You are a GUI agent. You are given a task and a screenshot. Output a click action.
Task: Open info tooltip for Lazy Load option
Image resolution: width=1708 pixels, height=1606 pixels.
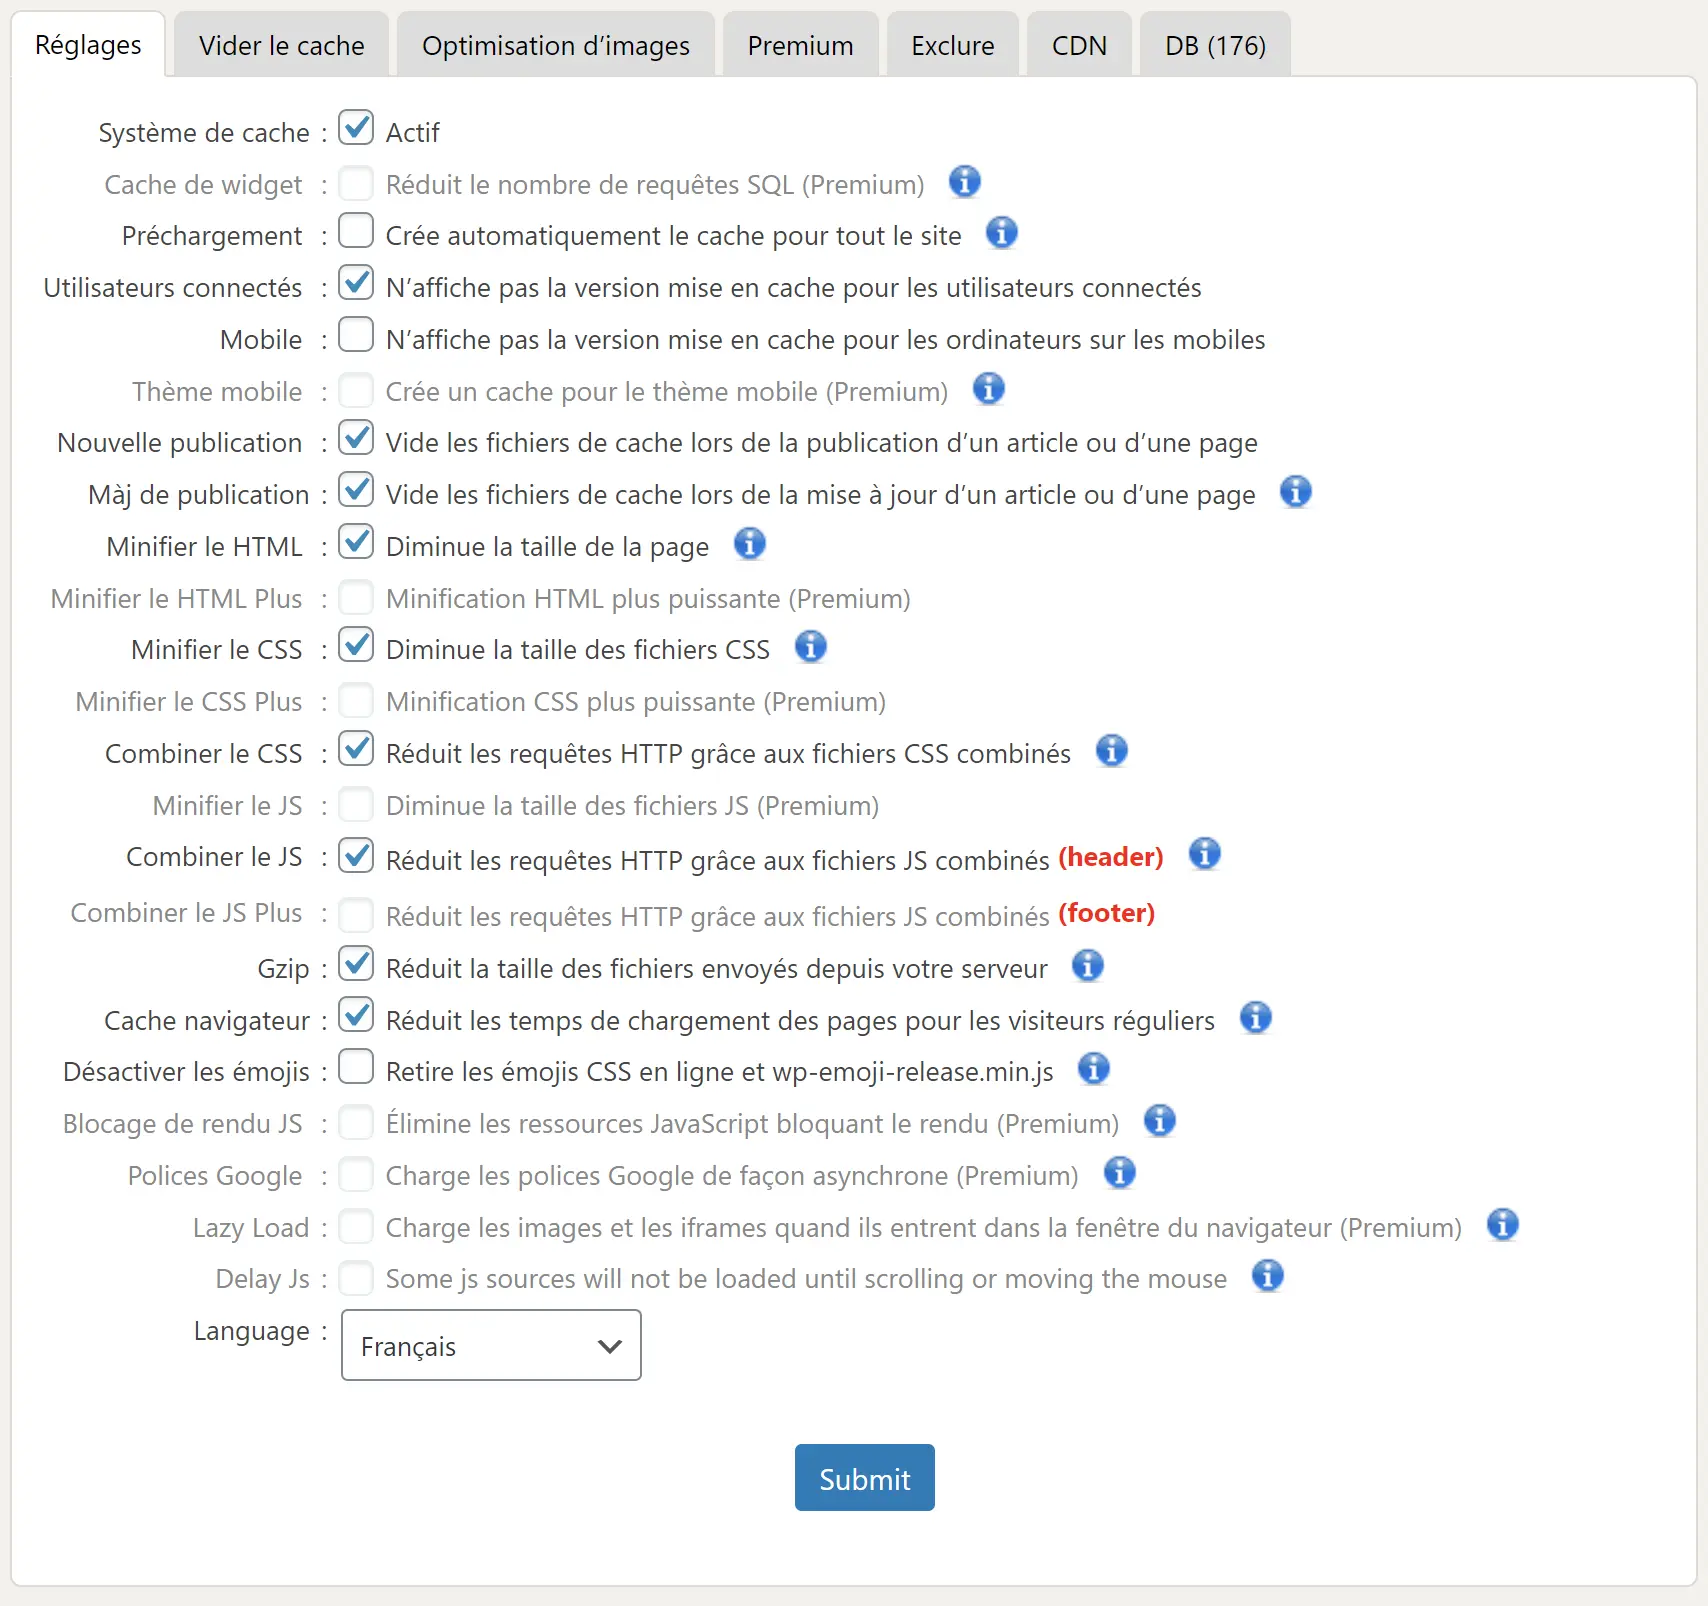click(1503, 1224)
